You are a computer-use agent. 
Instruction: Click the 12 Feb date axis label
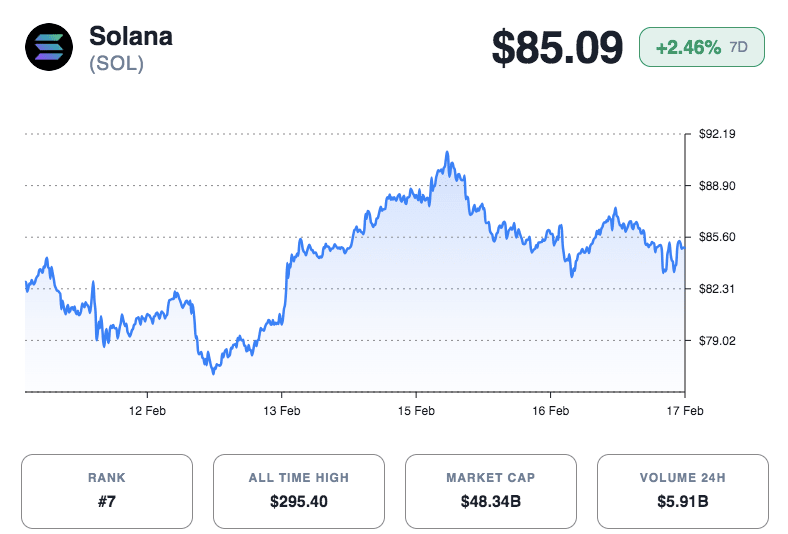tap(148, 411)
